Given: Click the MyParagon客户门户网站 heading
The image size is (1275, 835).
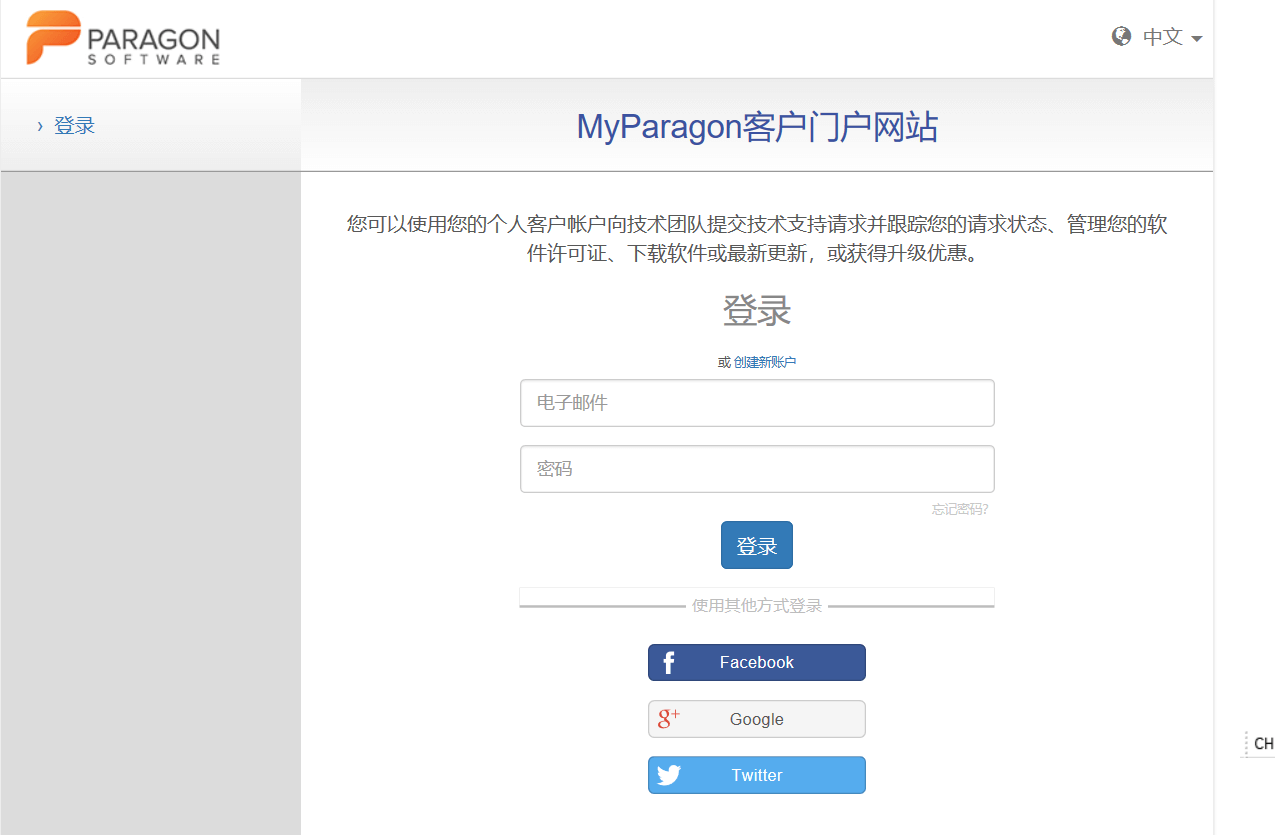Looking at the screenshot, I should click(x=757, y=127).
